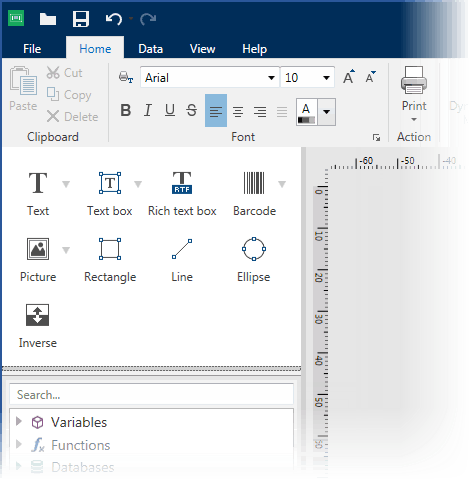Click the Search field in explorer panel
This screenshot has width=470, height=480.
pos(152,394)
